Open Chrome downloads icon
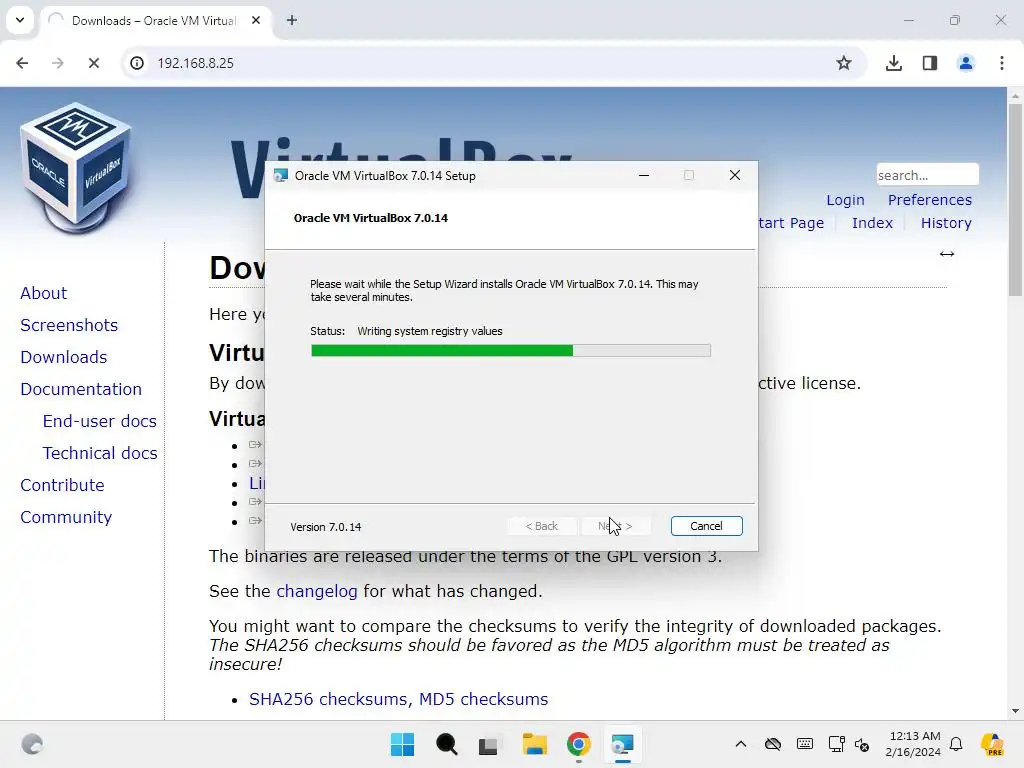 pyautogui.click(x=894, y=63)
